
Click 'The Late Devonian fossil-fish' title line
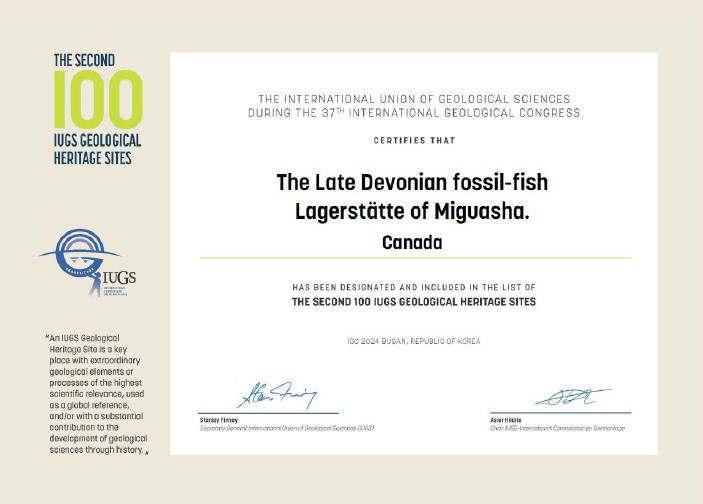click(x=412, y=182)
